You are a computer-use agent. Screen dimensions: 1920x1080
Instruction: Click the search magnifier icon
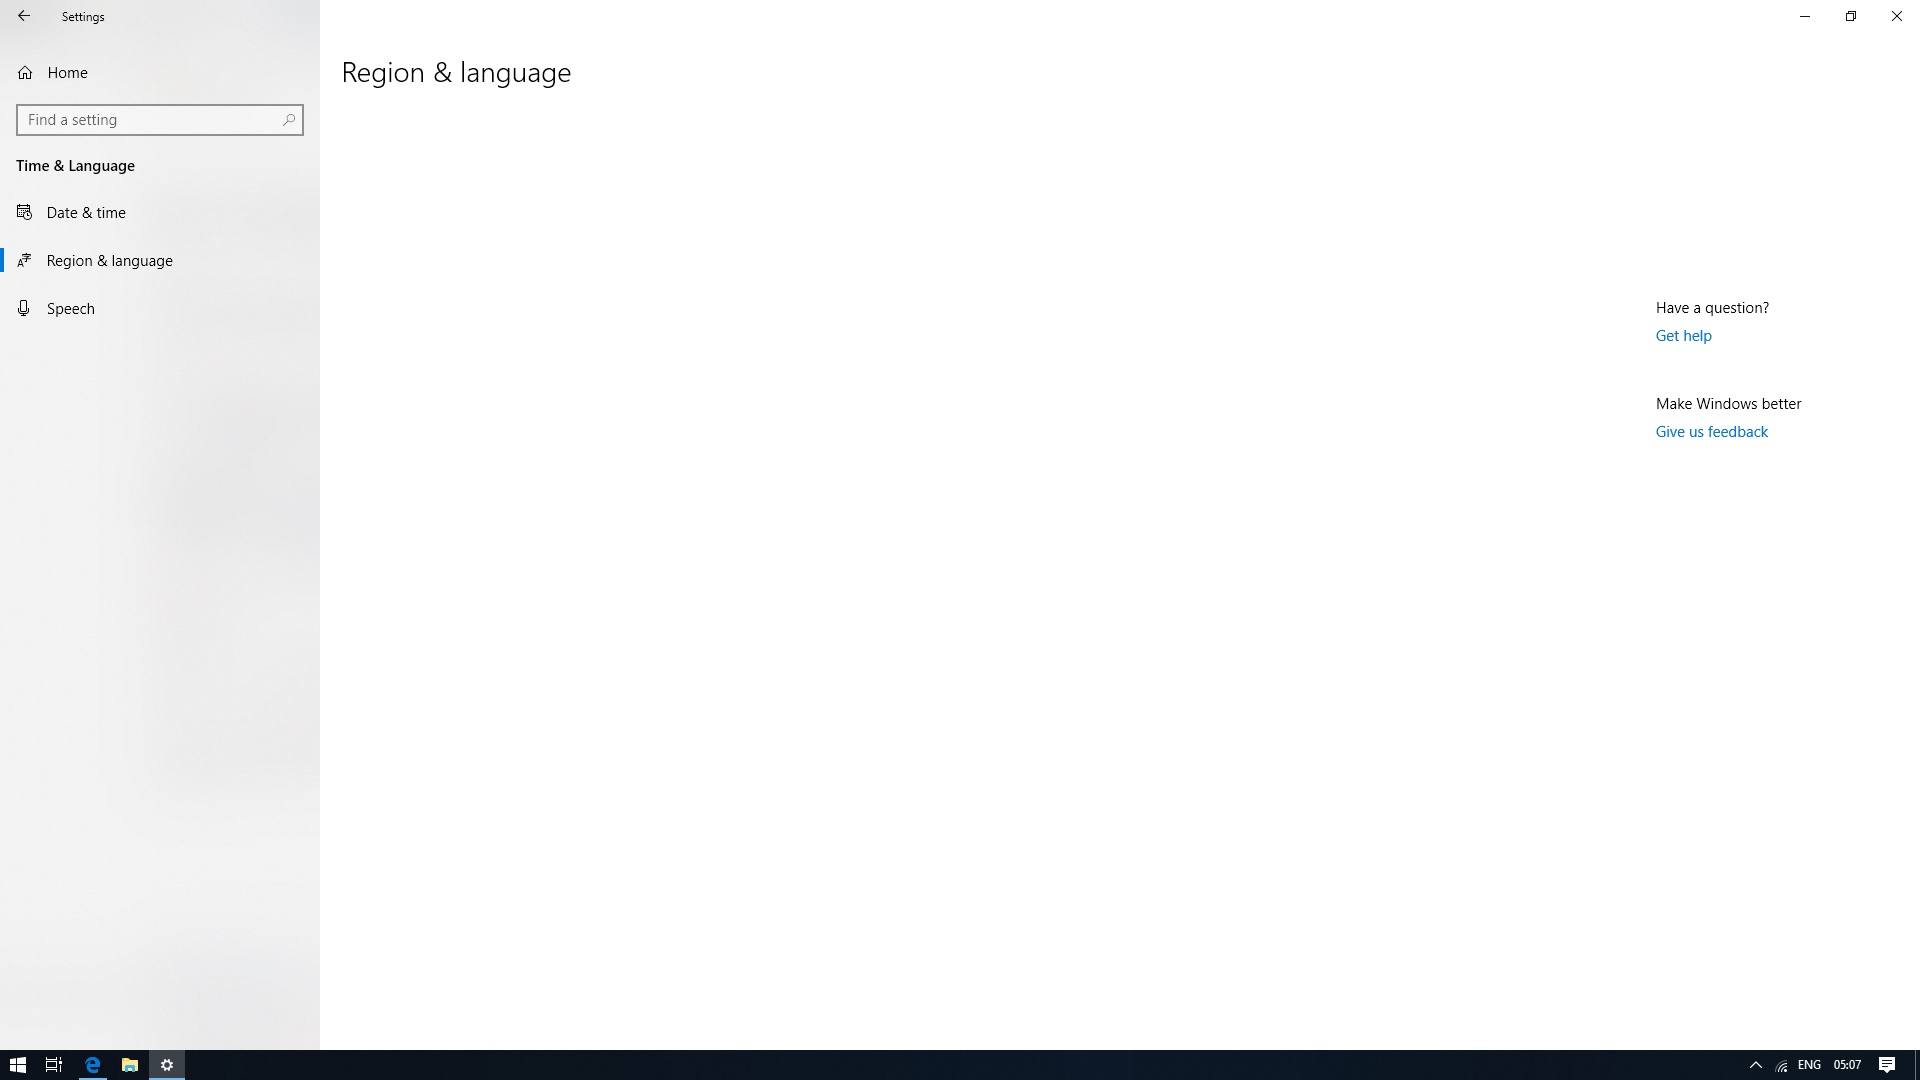(x=289, y=120)
